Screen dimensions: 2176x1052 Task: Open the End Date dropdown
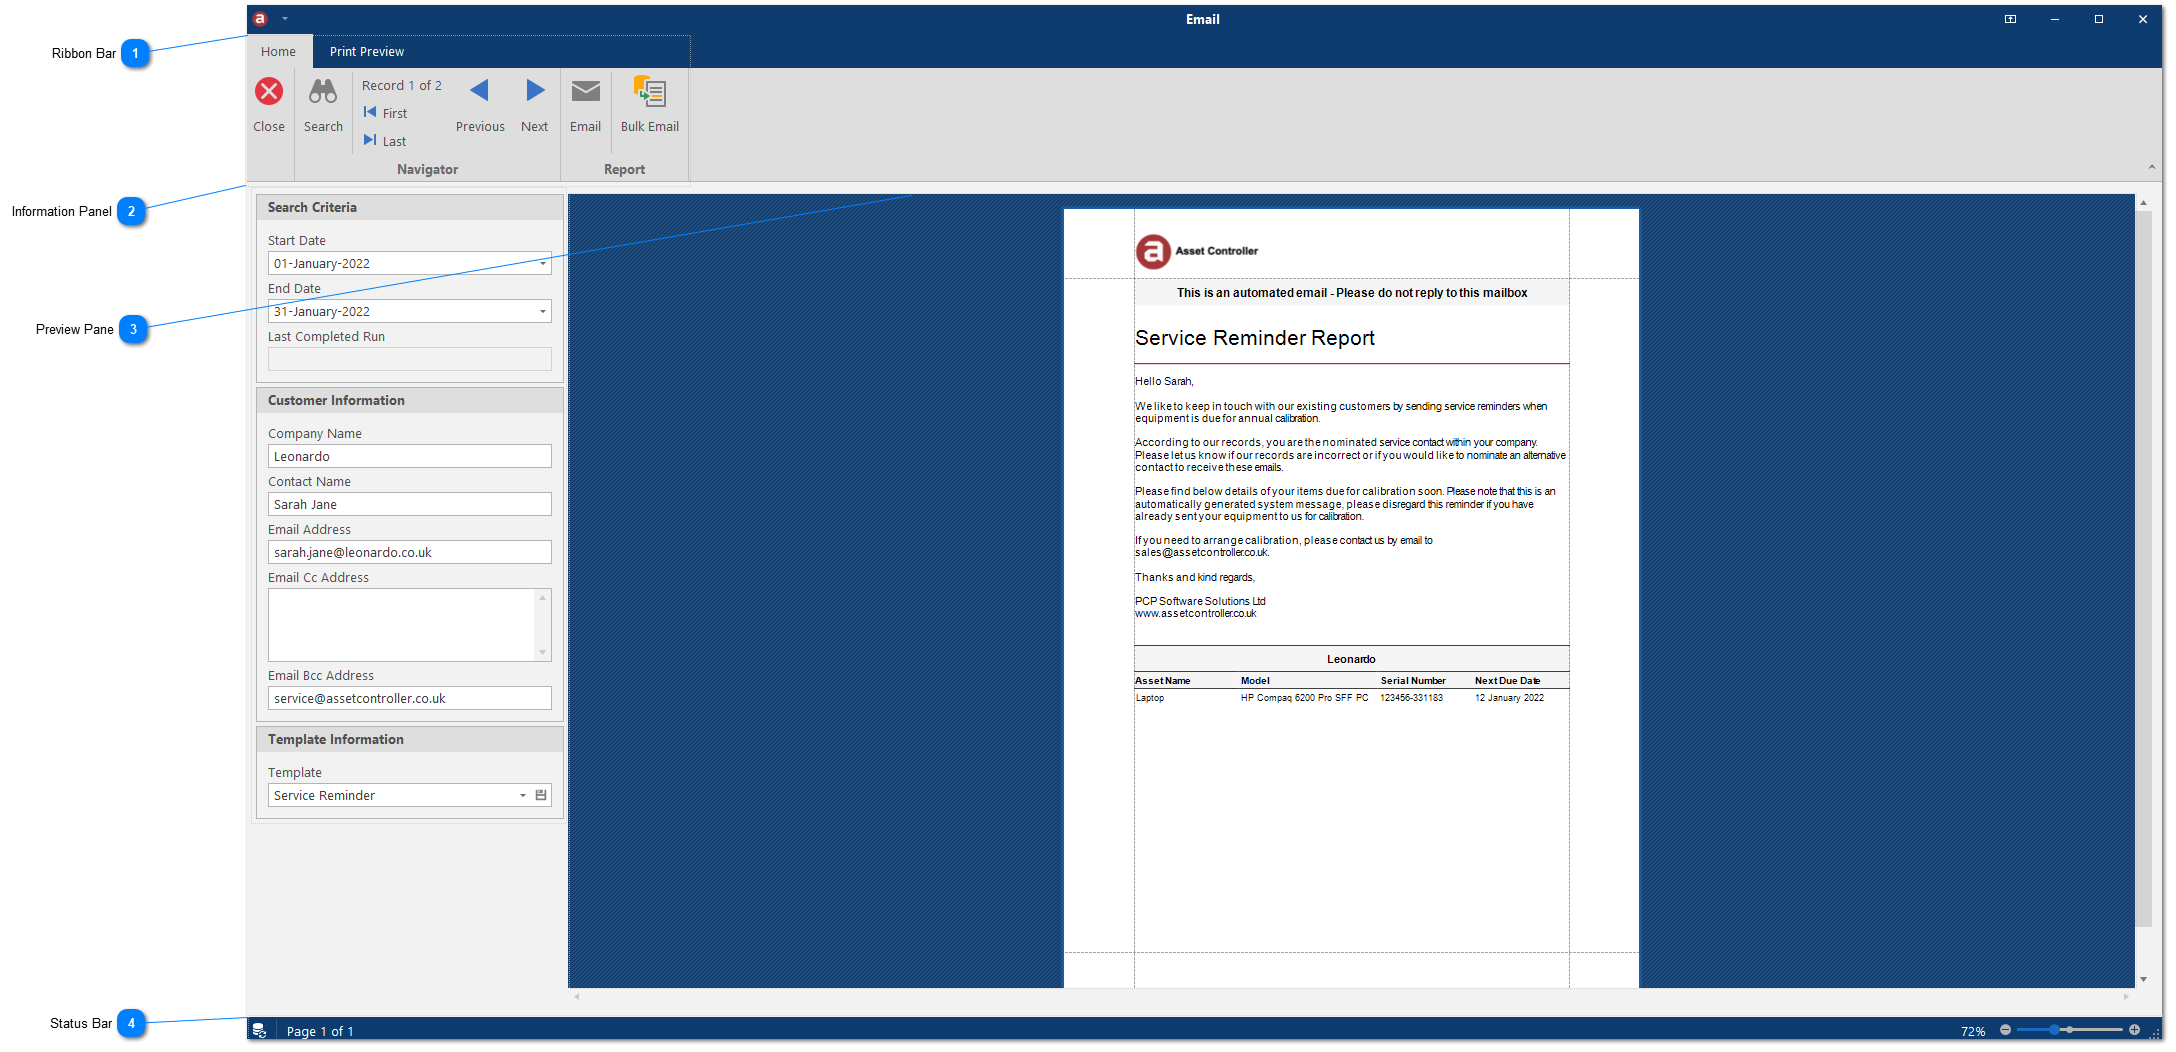(543, 311)
